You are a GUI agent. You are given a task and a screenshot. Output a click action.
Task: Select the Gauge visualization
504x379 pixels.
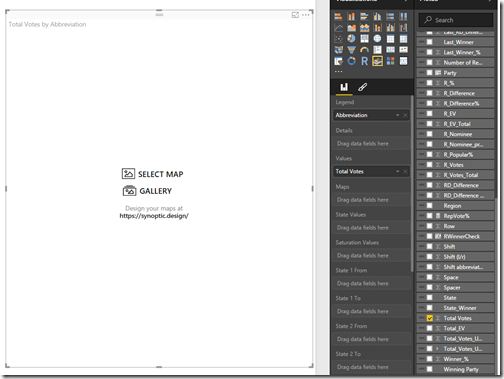(x=364, y=50)
